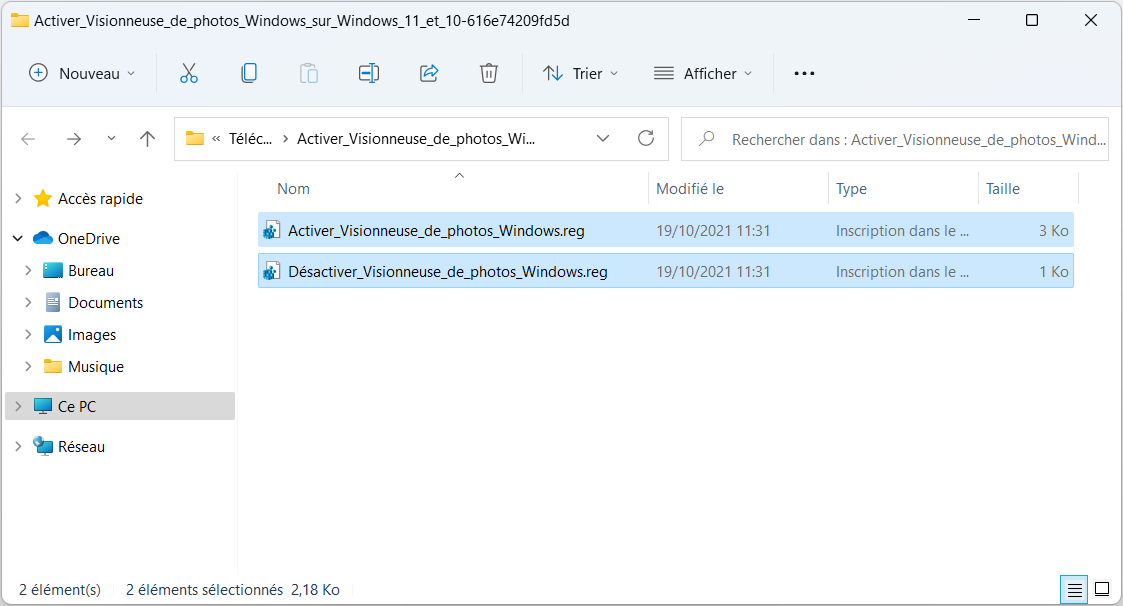Open Bureau folder in sidebar
Viewport: 1123px width, 606px height.
[91, 271]
